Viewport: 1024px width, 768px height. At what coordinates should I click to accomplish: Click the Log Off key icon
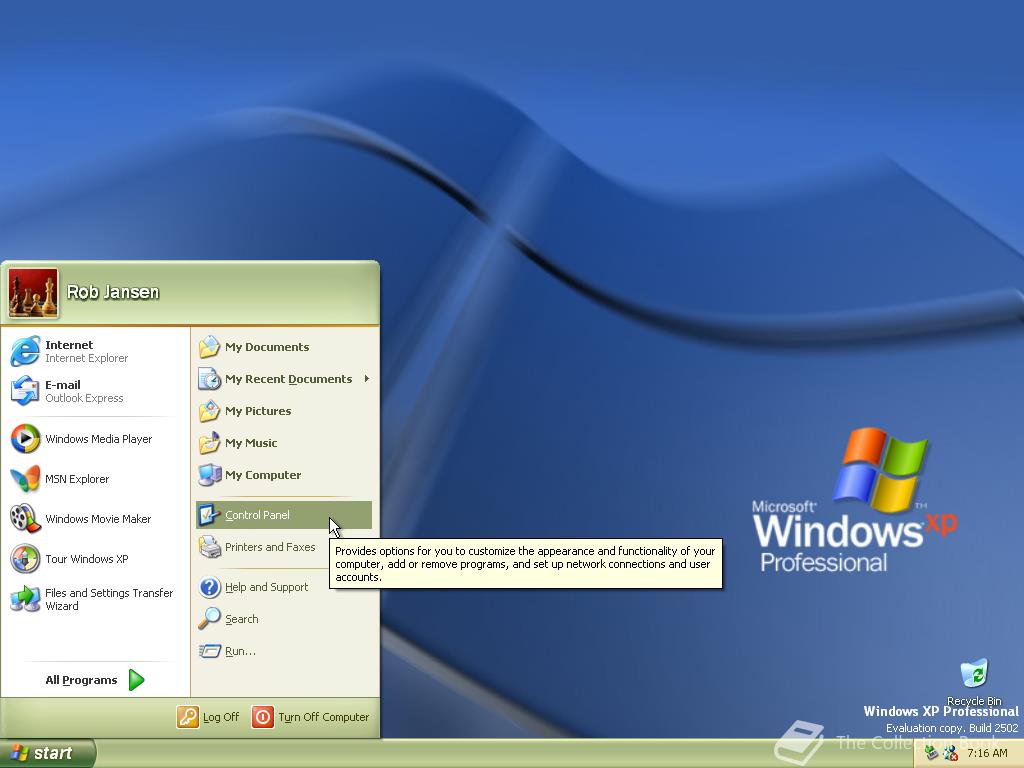click(187, 717)
